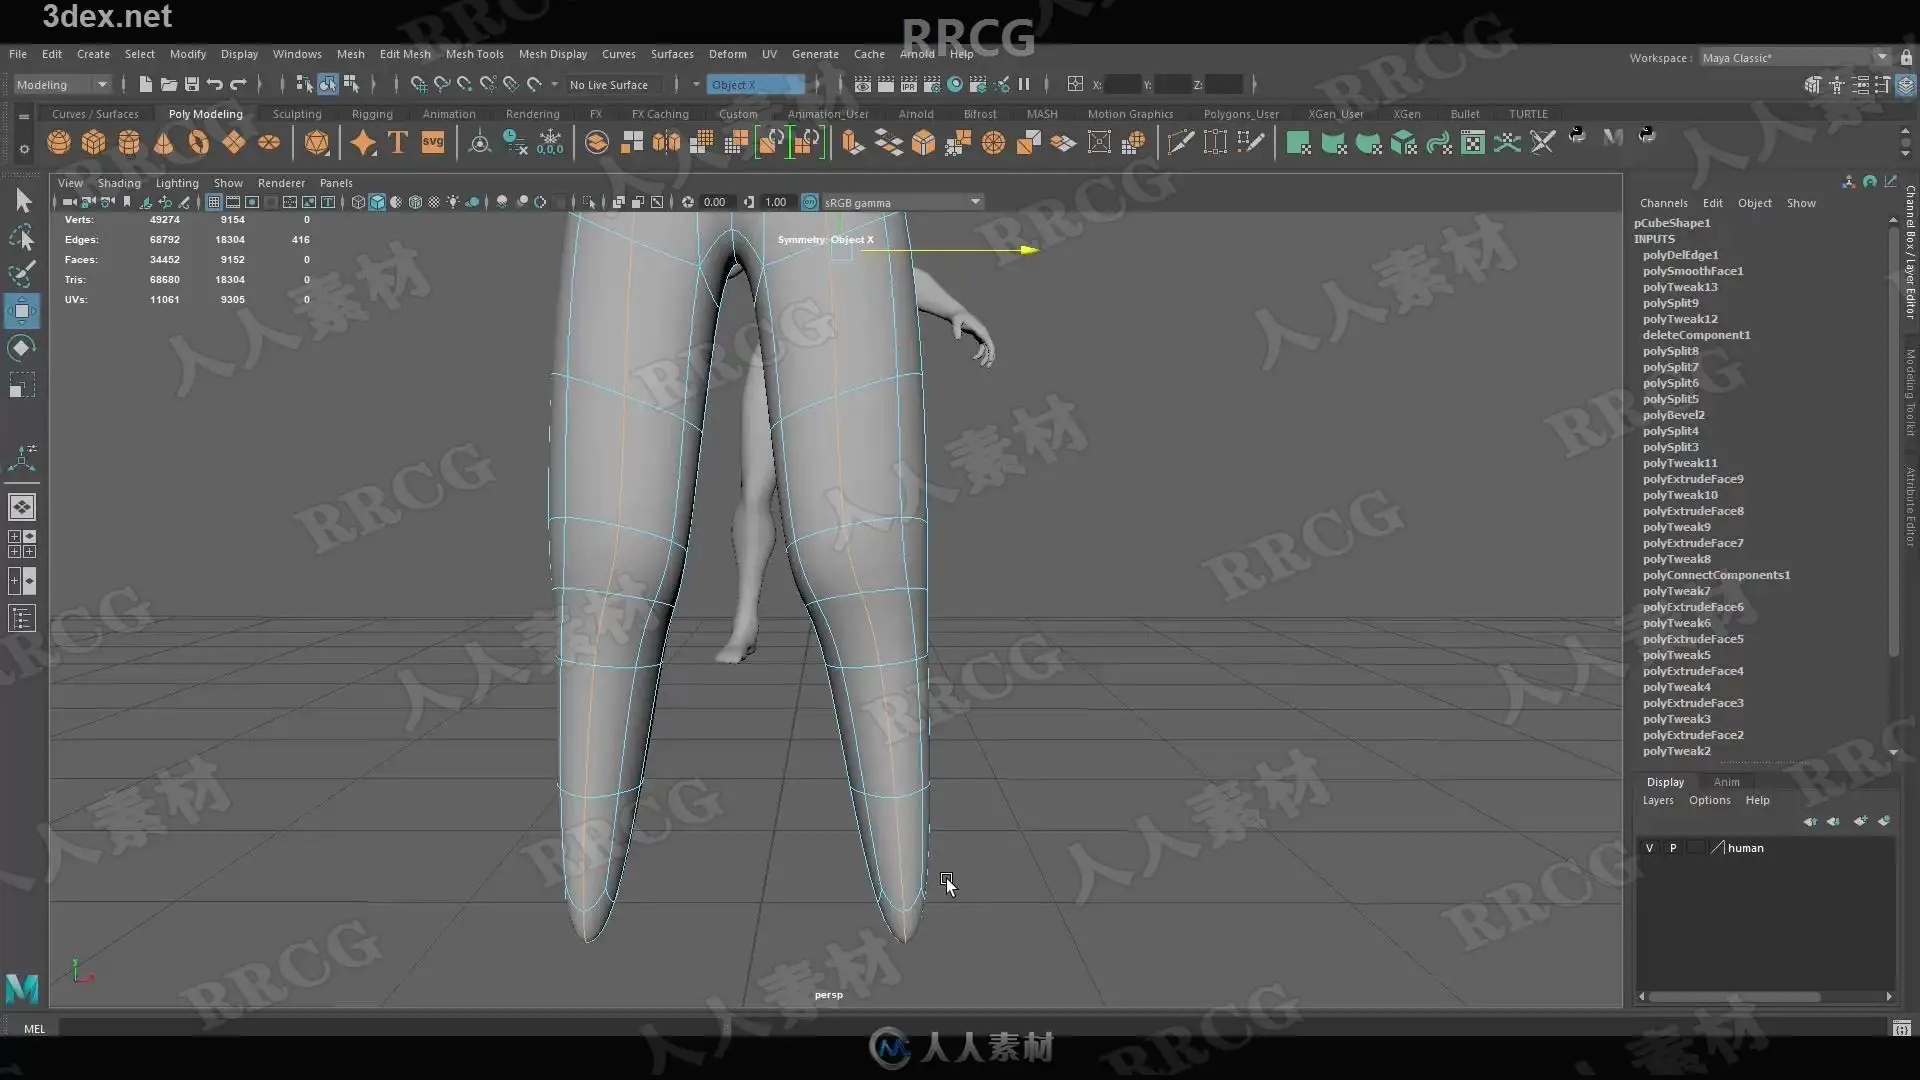
Task: Create a polygon cube from the shelf
Action: click(94, 143)
